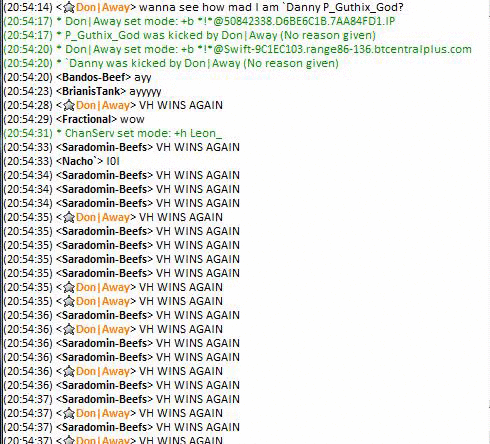
Task: Click the Bandos-Beef nickname
Action: (x=93, y=77)
